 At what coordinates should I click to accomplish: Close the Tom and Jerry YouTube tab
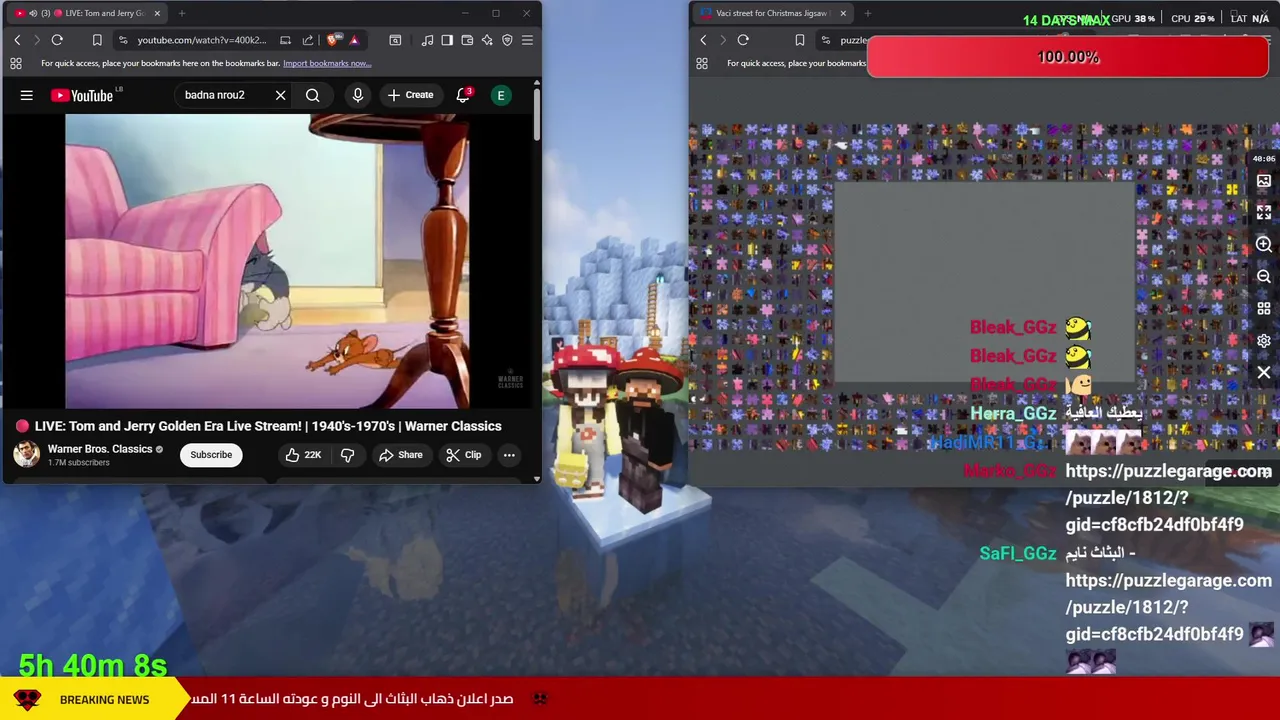(x=157, y=13)
